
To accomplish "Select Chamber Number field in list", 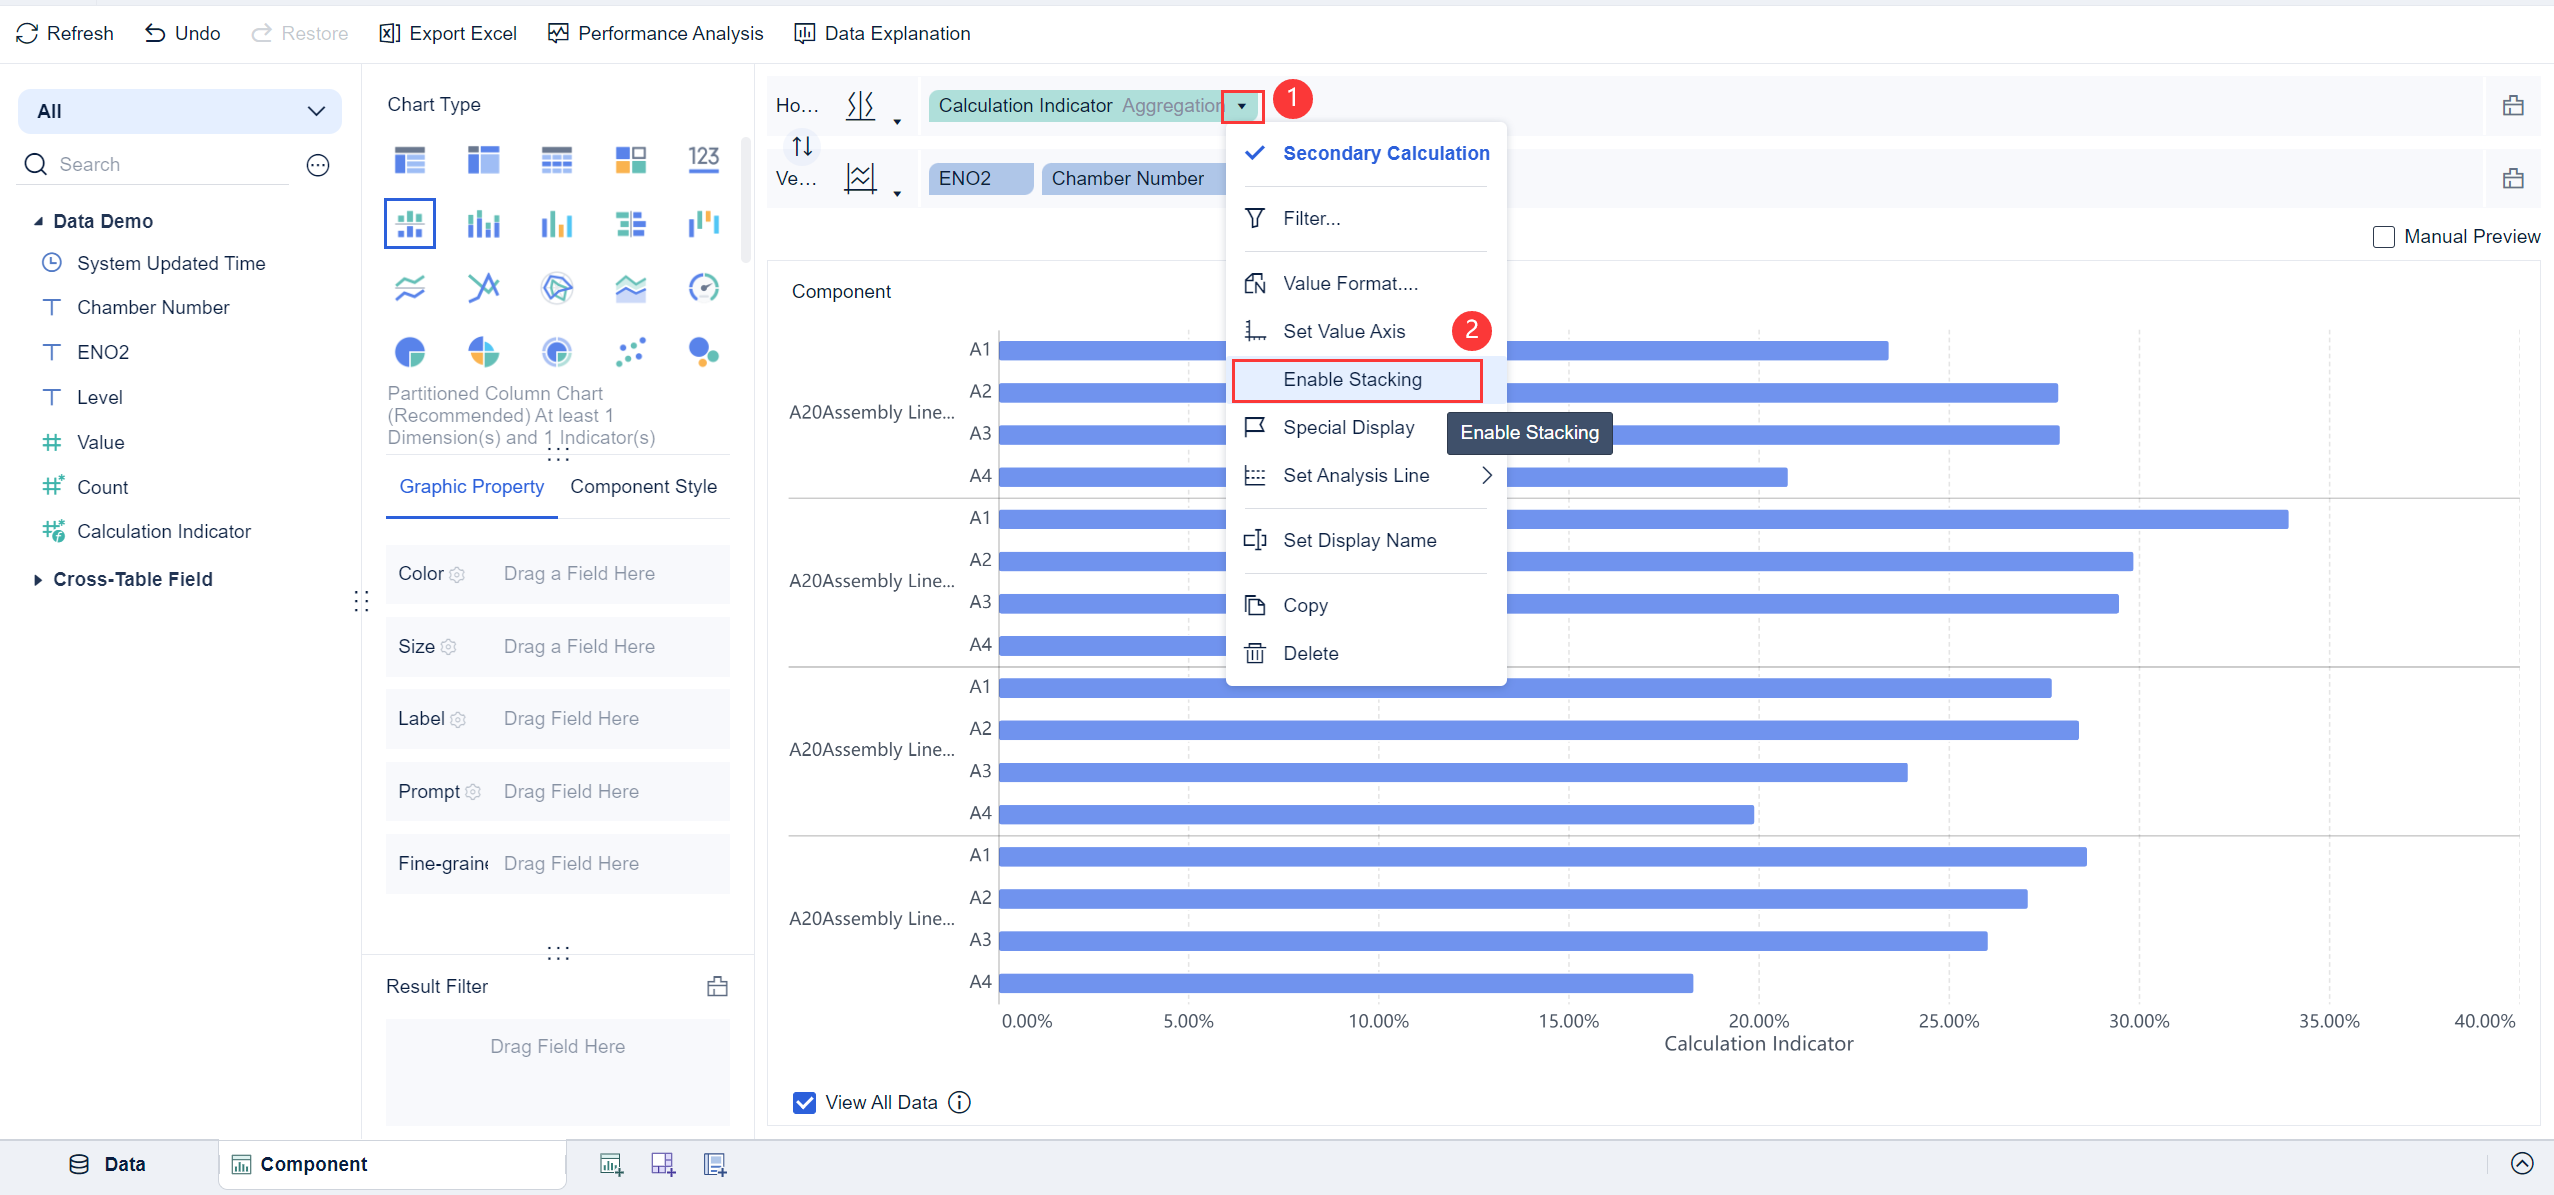I will tap(153, 308).
